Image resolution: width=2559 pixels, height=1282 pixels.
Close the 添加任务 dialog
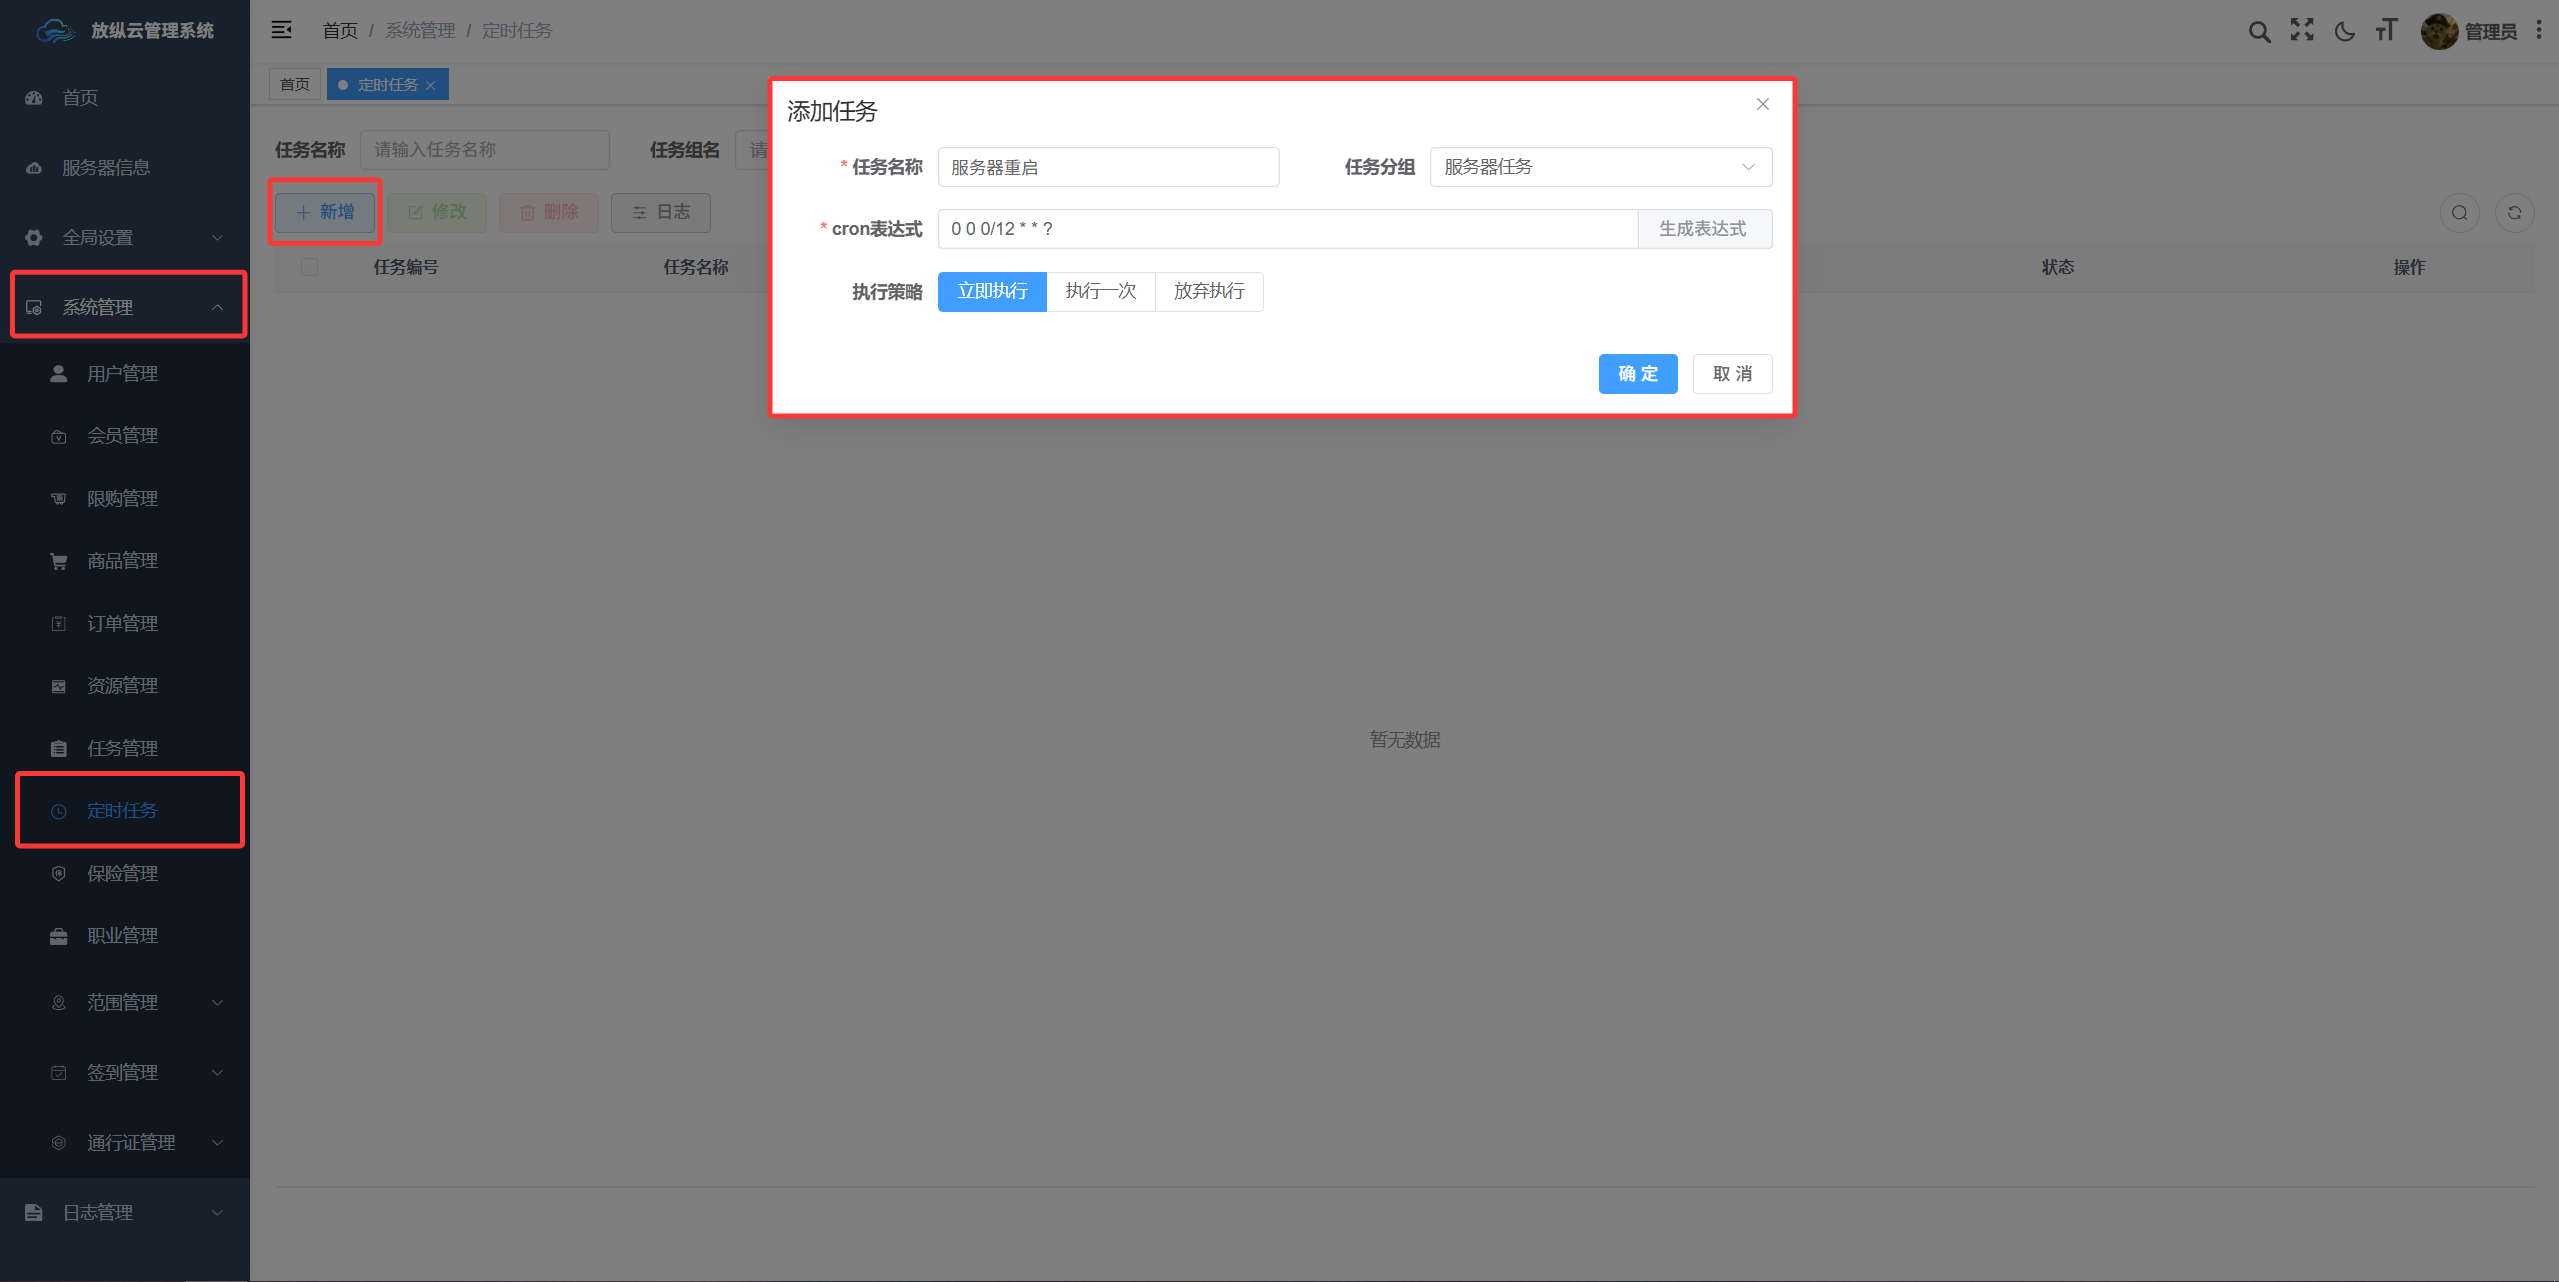1763,104
